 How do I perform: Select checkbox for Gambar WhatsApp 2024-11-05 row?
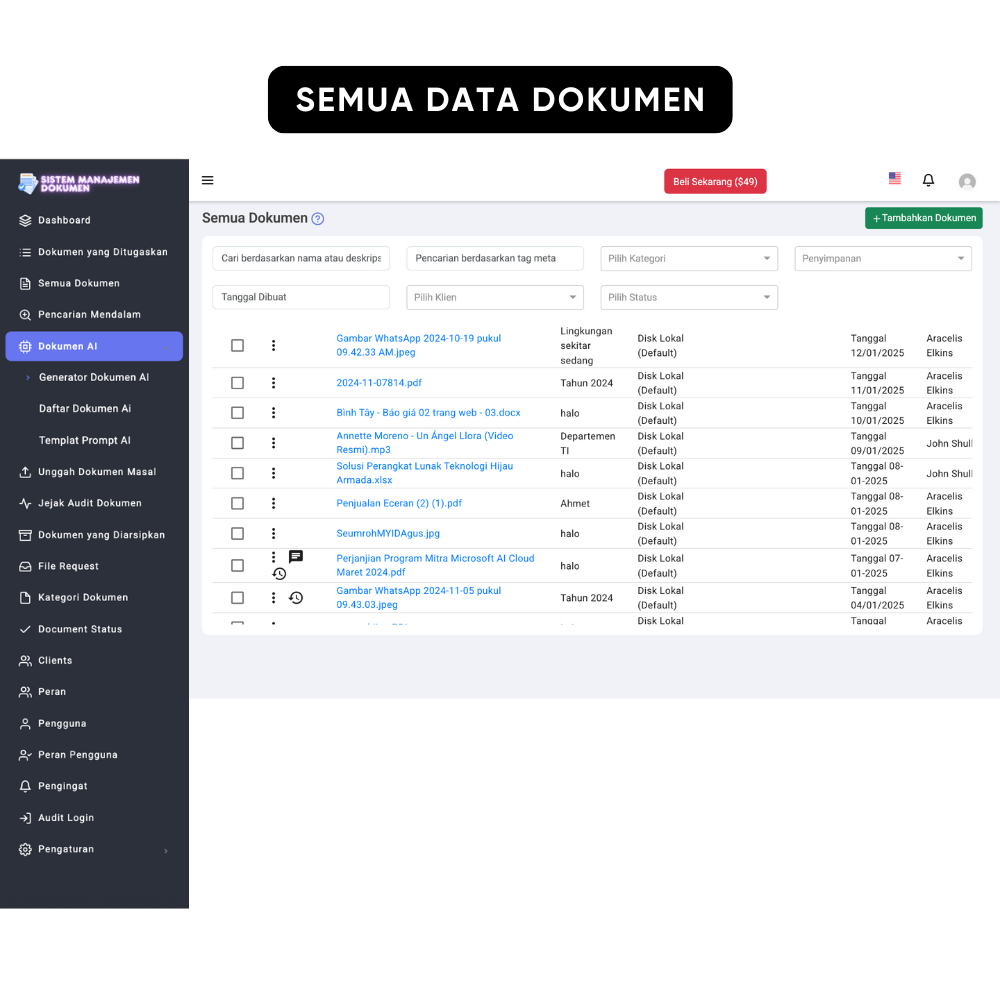(x=237, y=598)
